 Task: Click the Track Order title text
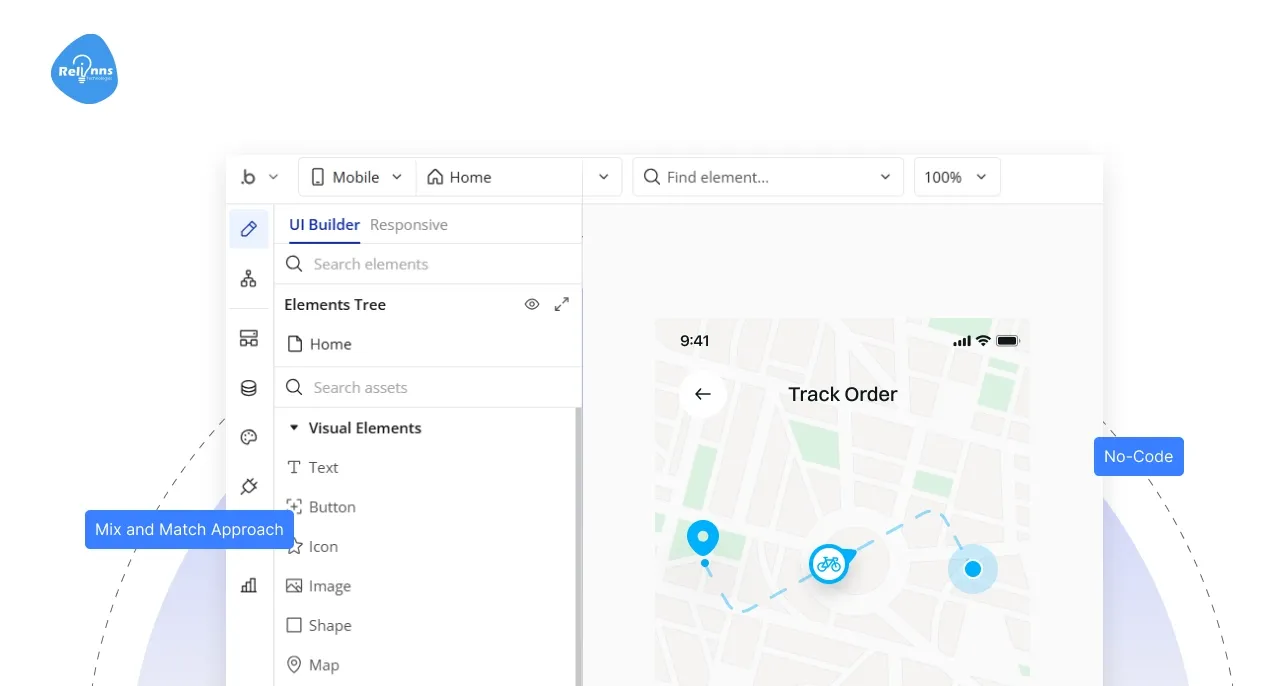[843, 394]
